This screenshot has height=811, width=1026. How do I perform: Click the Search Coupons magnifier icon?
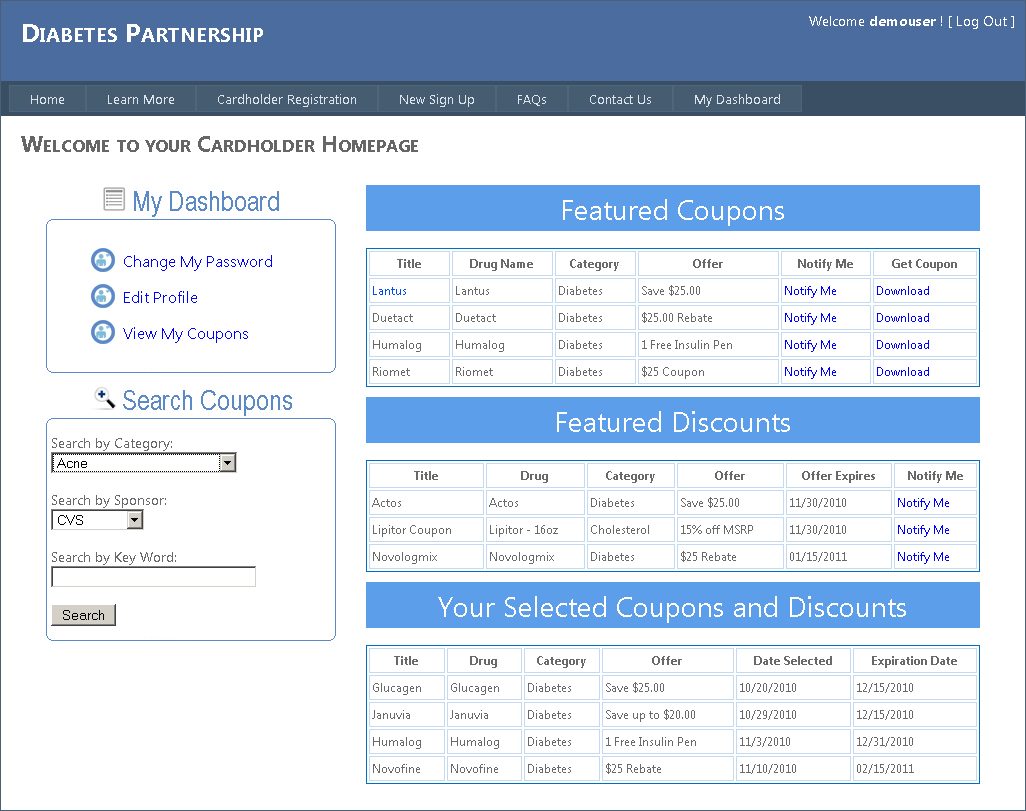coord(105,398)
